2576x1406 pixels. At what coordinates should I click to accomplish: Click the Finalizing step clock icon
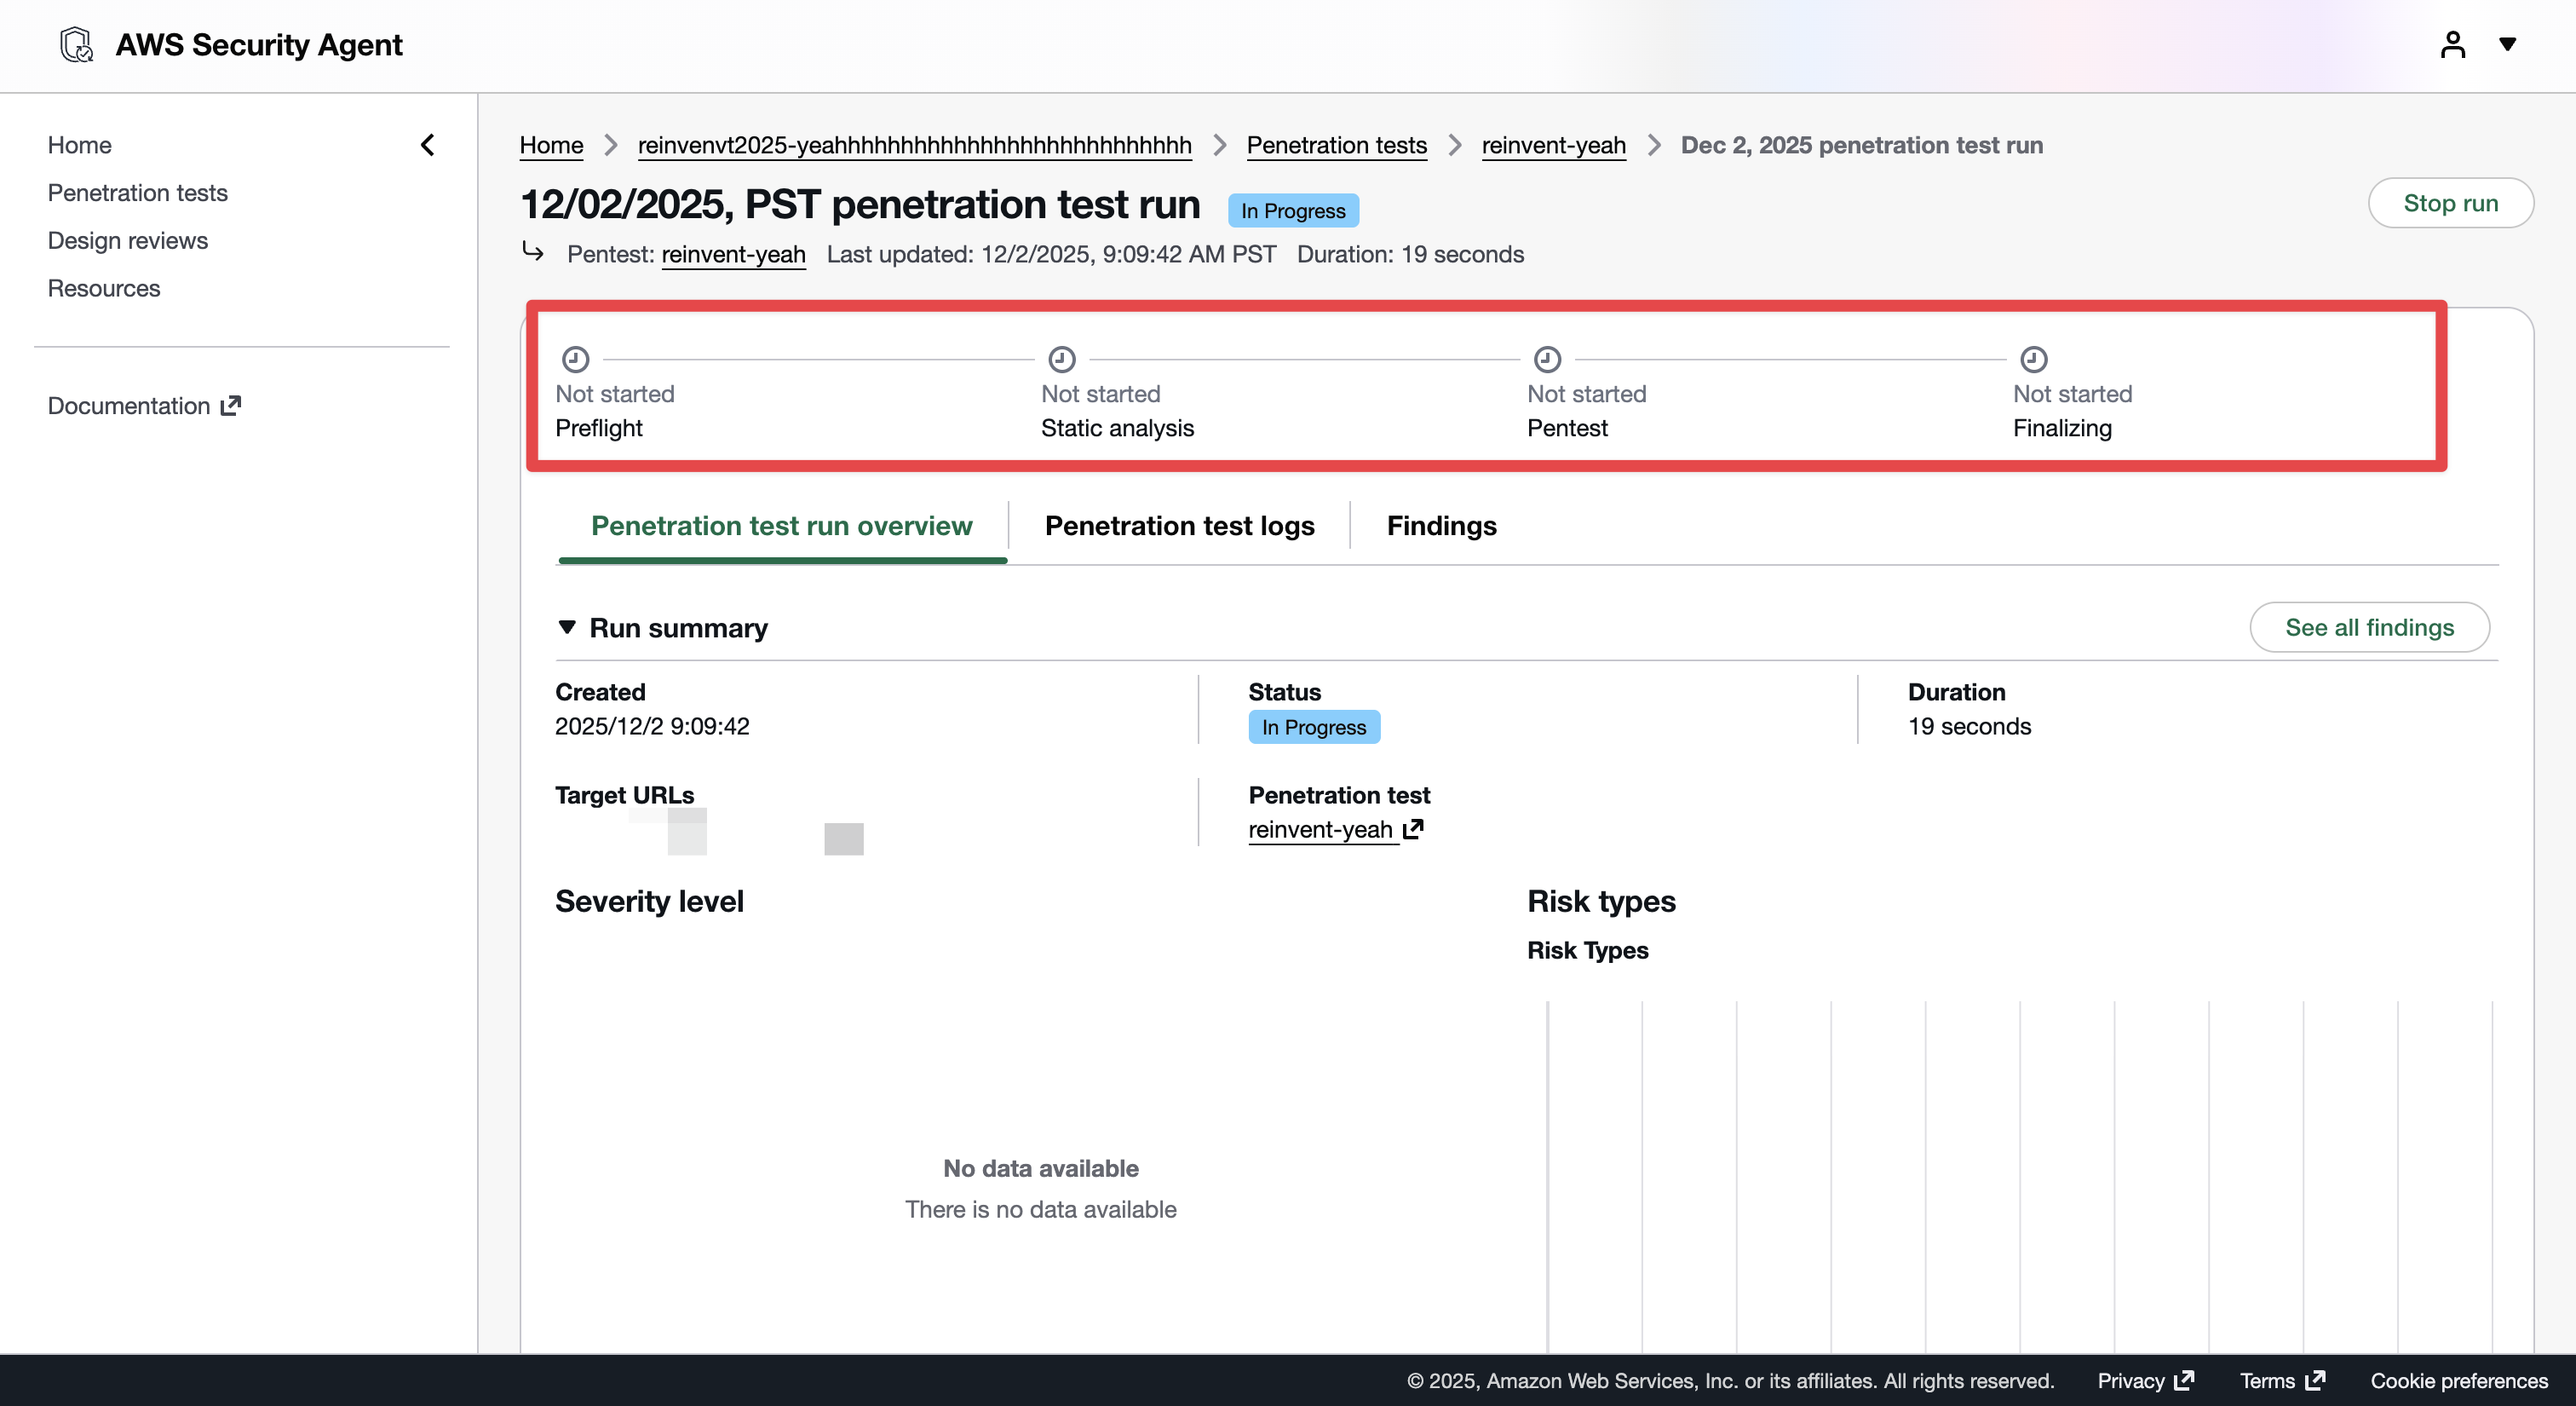coord(2033,359)
